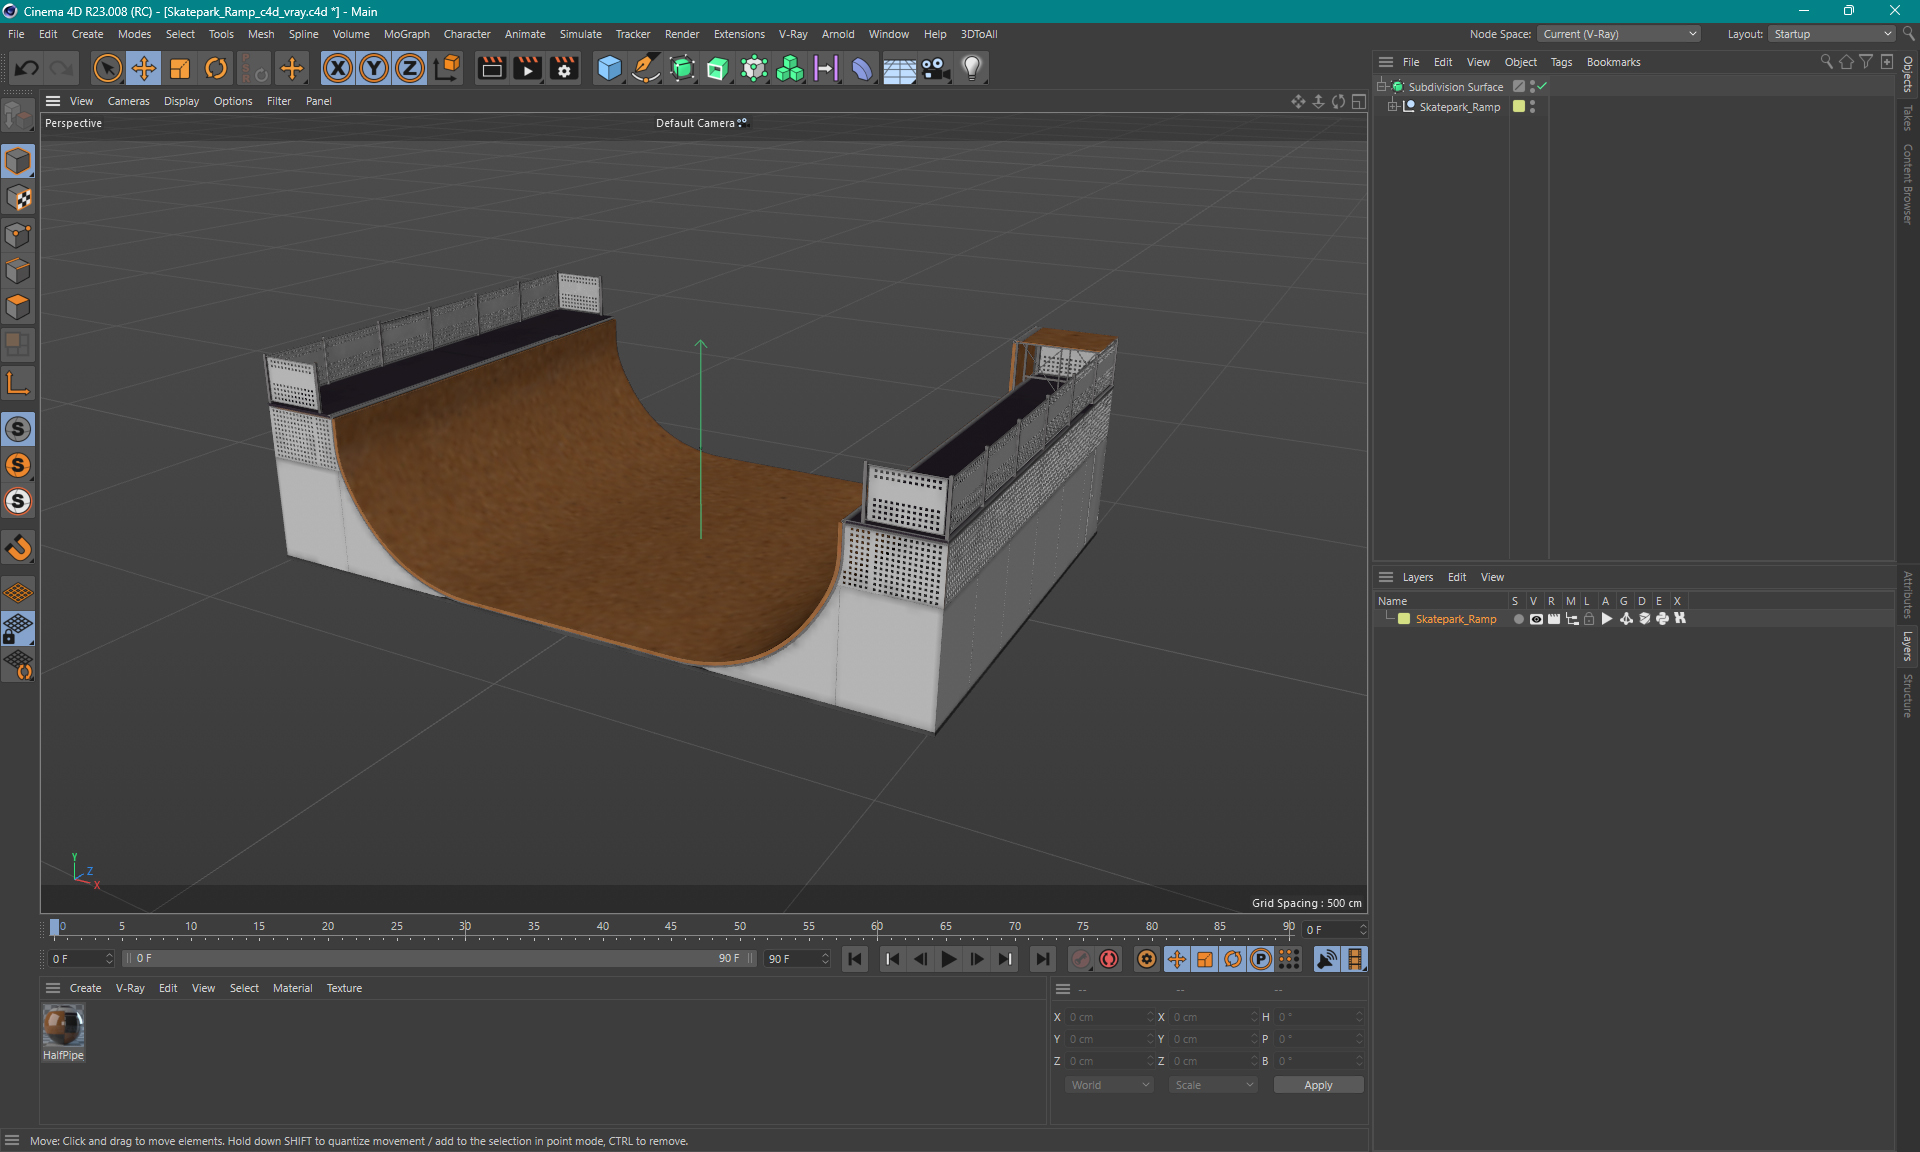This screenshot has height=1152, width=1920.
Task: Open the V-Ray menu
Action: (793, 34)
